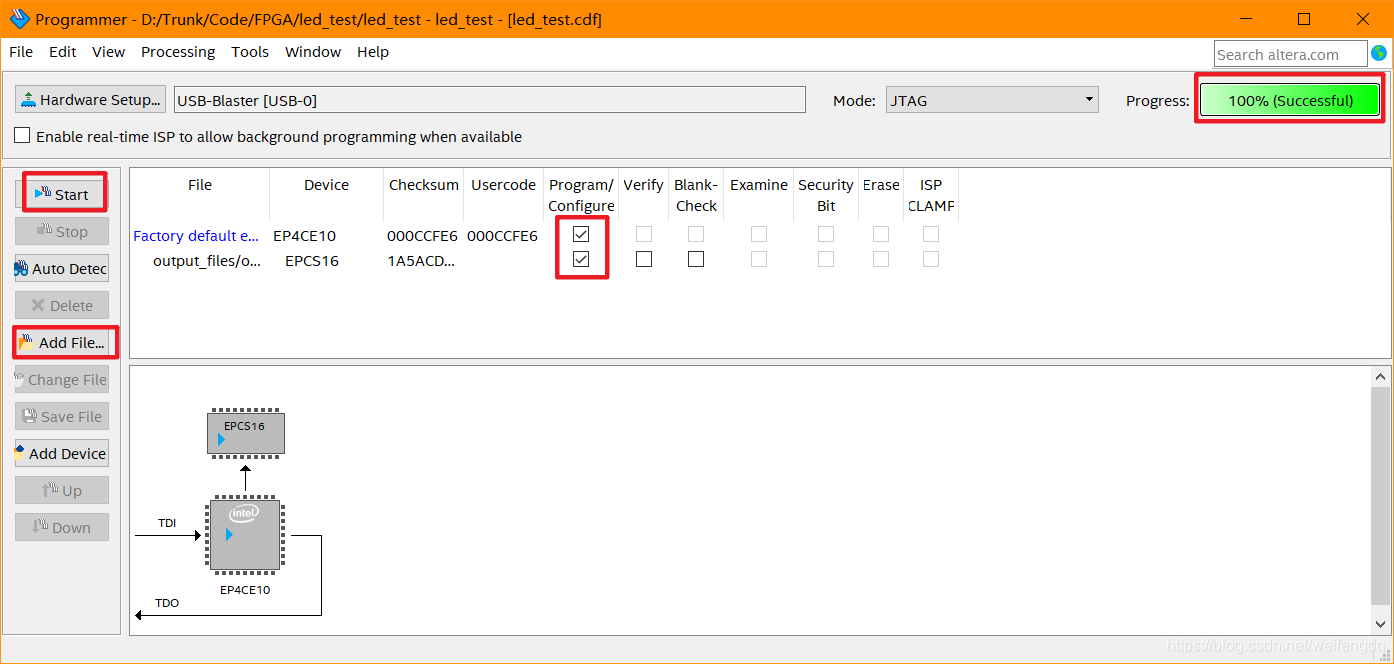Click the File column header
The height and width of the screenshot is (664, 1394).
click(x=200, y=185)
